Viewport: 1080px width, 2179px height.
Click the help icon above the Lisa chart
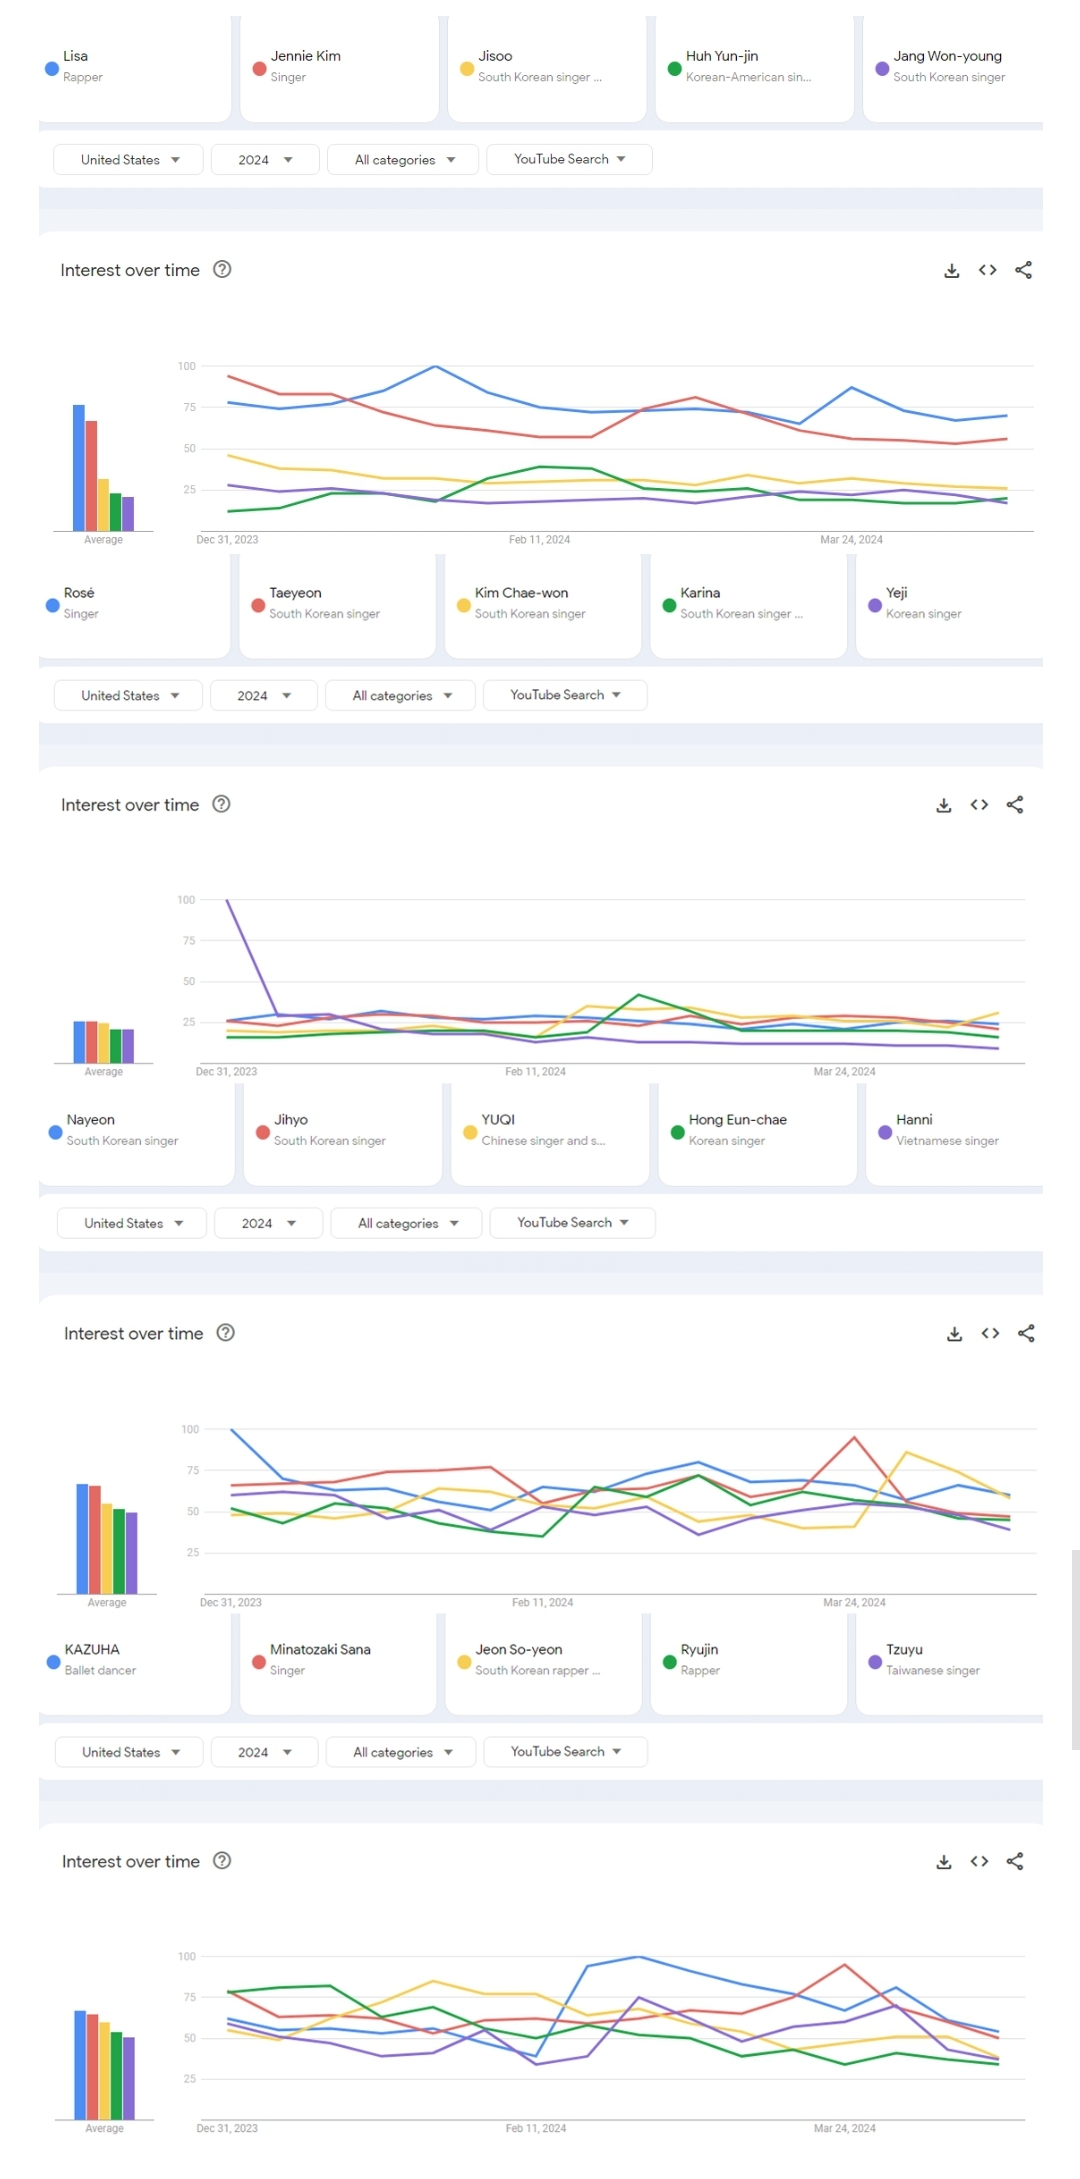point(223,270)
